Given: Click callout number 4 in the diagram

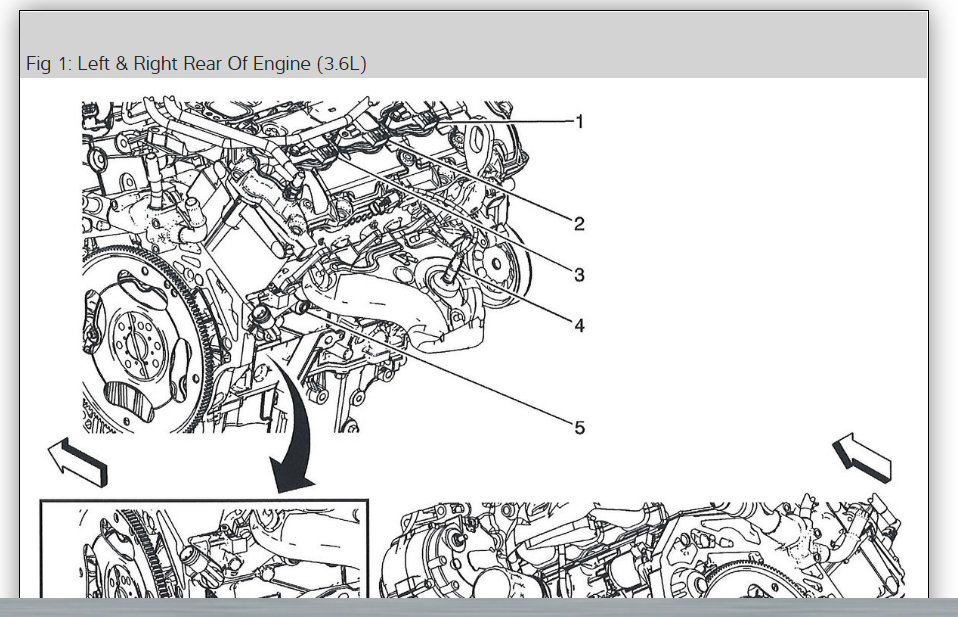Looking at the screenshot, I should (x=579, y=326).
